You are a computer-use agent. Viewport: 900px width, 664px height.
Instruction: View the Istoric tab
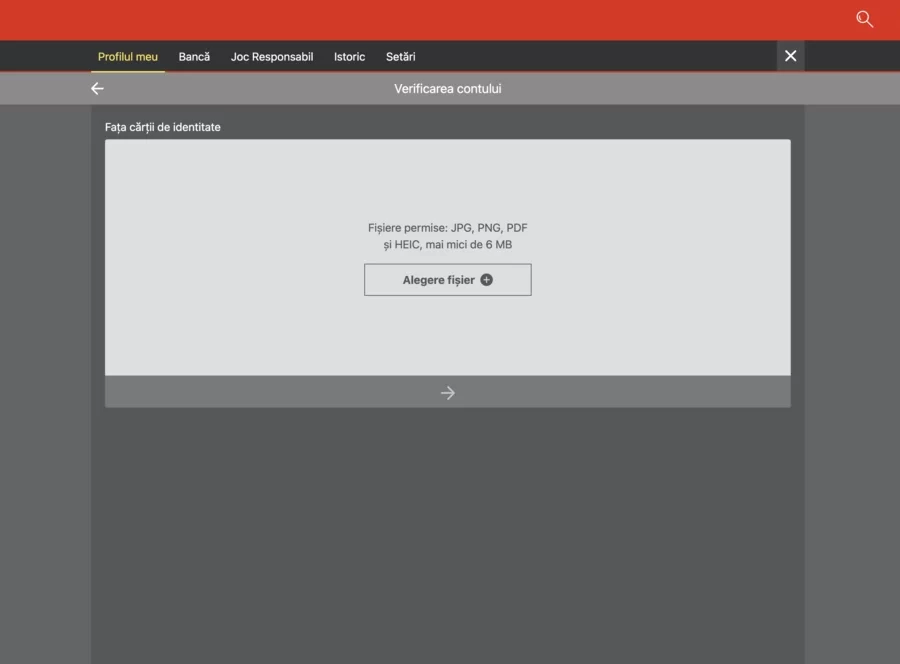[x=350, y=57]
